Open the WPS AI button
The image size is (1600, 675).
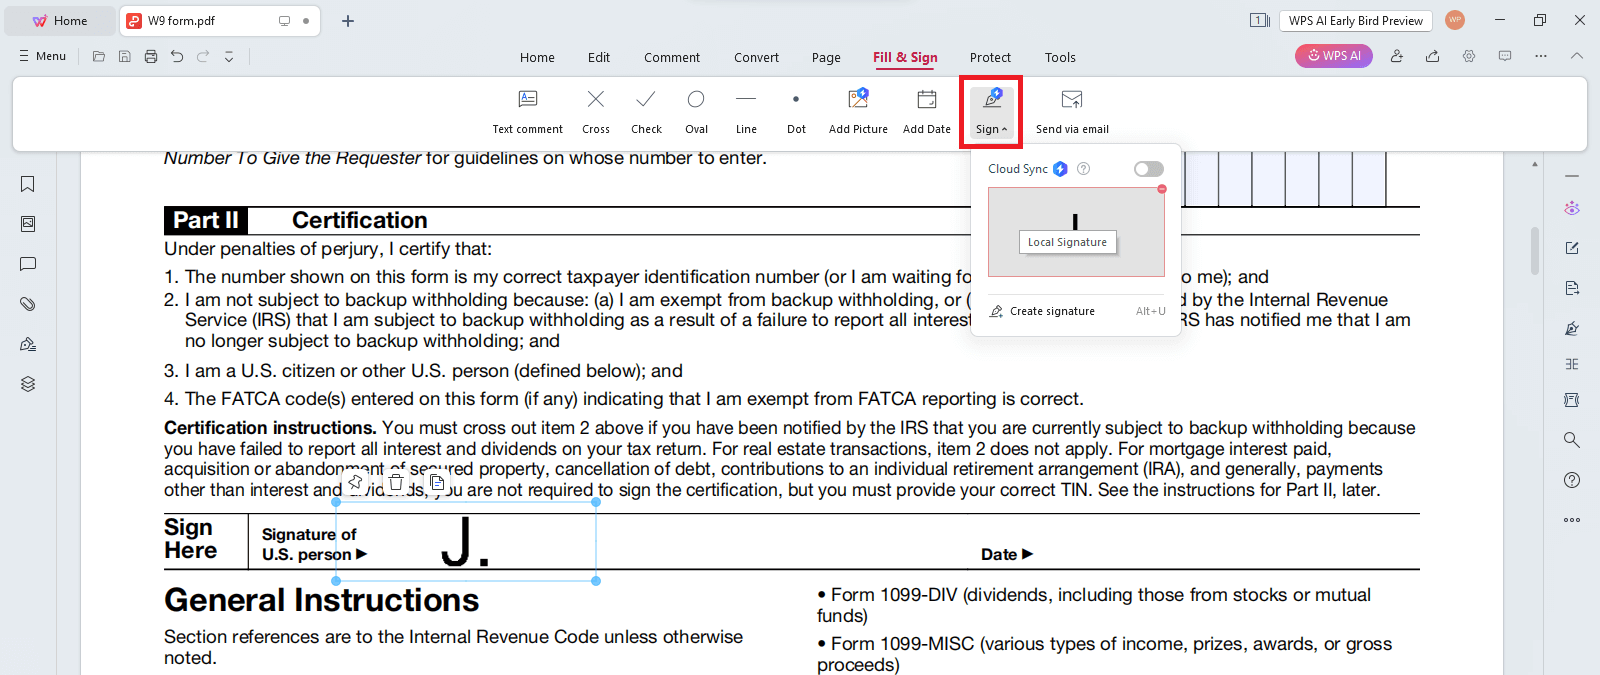[1333, 56]
